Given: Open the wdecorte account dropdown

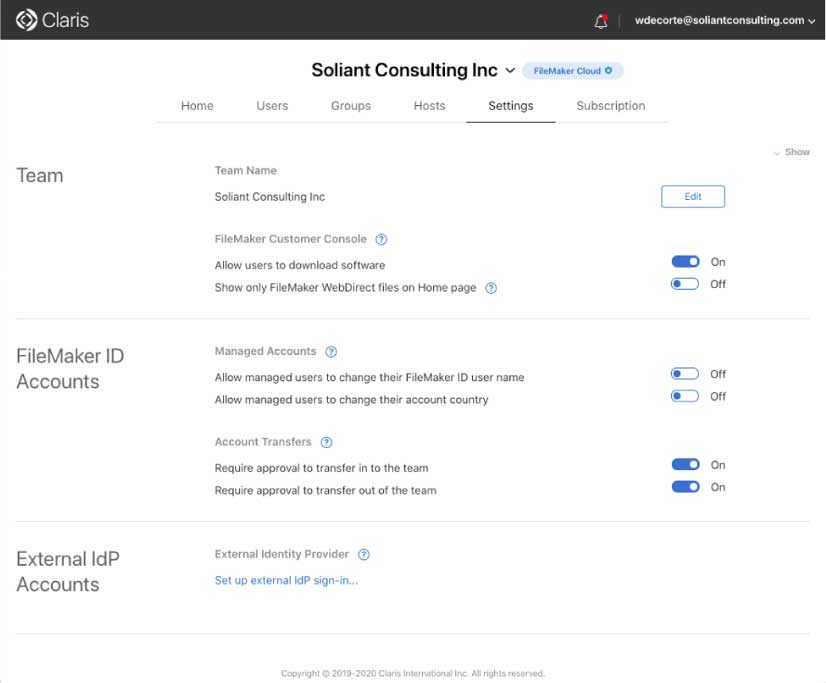Looking at the screenshot, I should 725,21.
